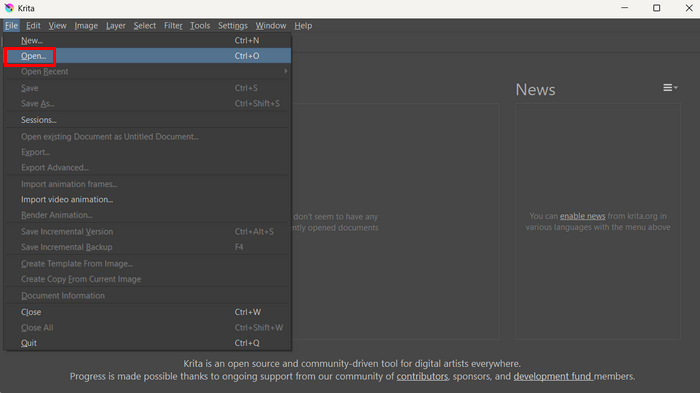The image size is (700, 393).
Task: Open the Tools menu
Action: 200,25
